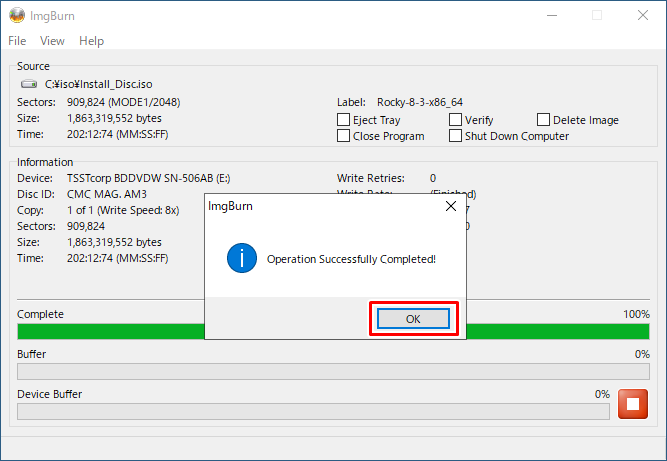667x461 pixels.
Task: Click the red stop button
Action: [x=632, y=404]
